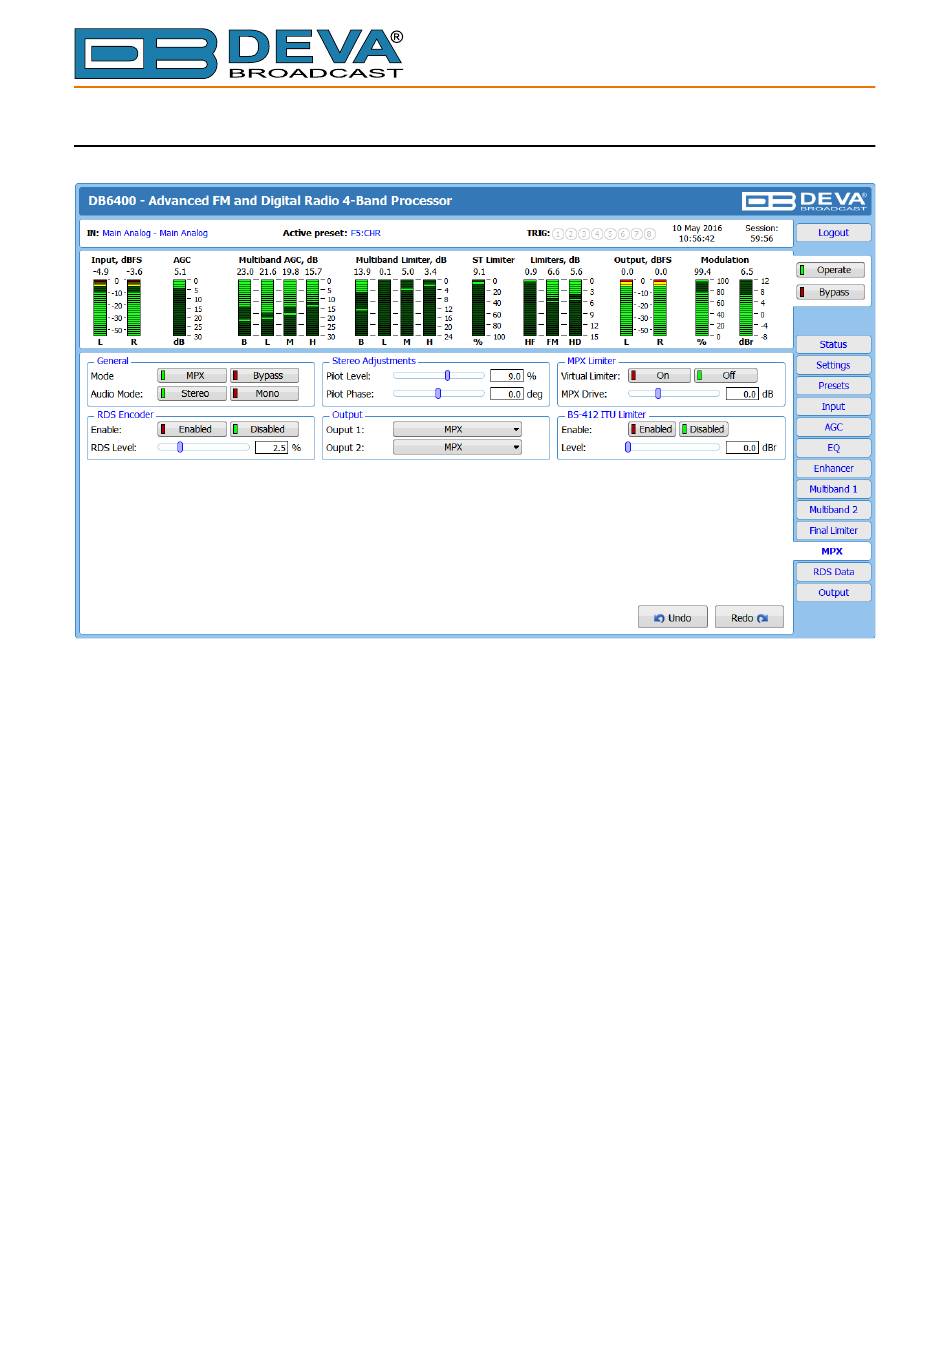Click the RDS Level value field
Image resolution: width=950 pixels, height=1360 pixels.
[x=271, y=447]
